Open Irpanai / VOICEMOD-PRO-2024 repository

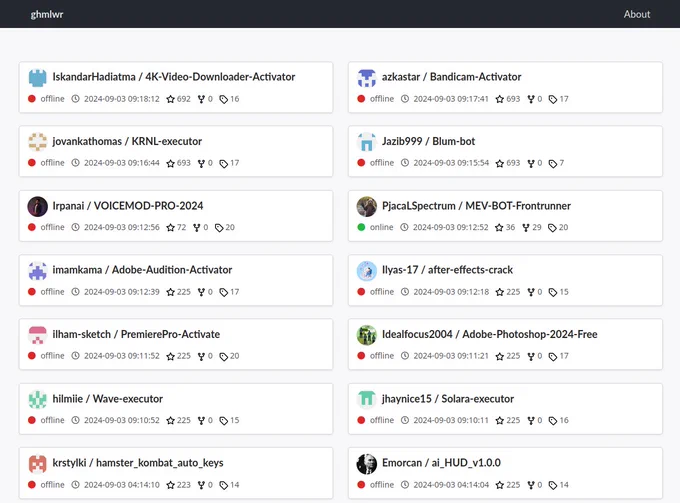128,206
